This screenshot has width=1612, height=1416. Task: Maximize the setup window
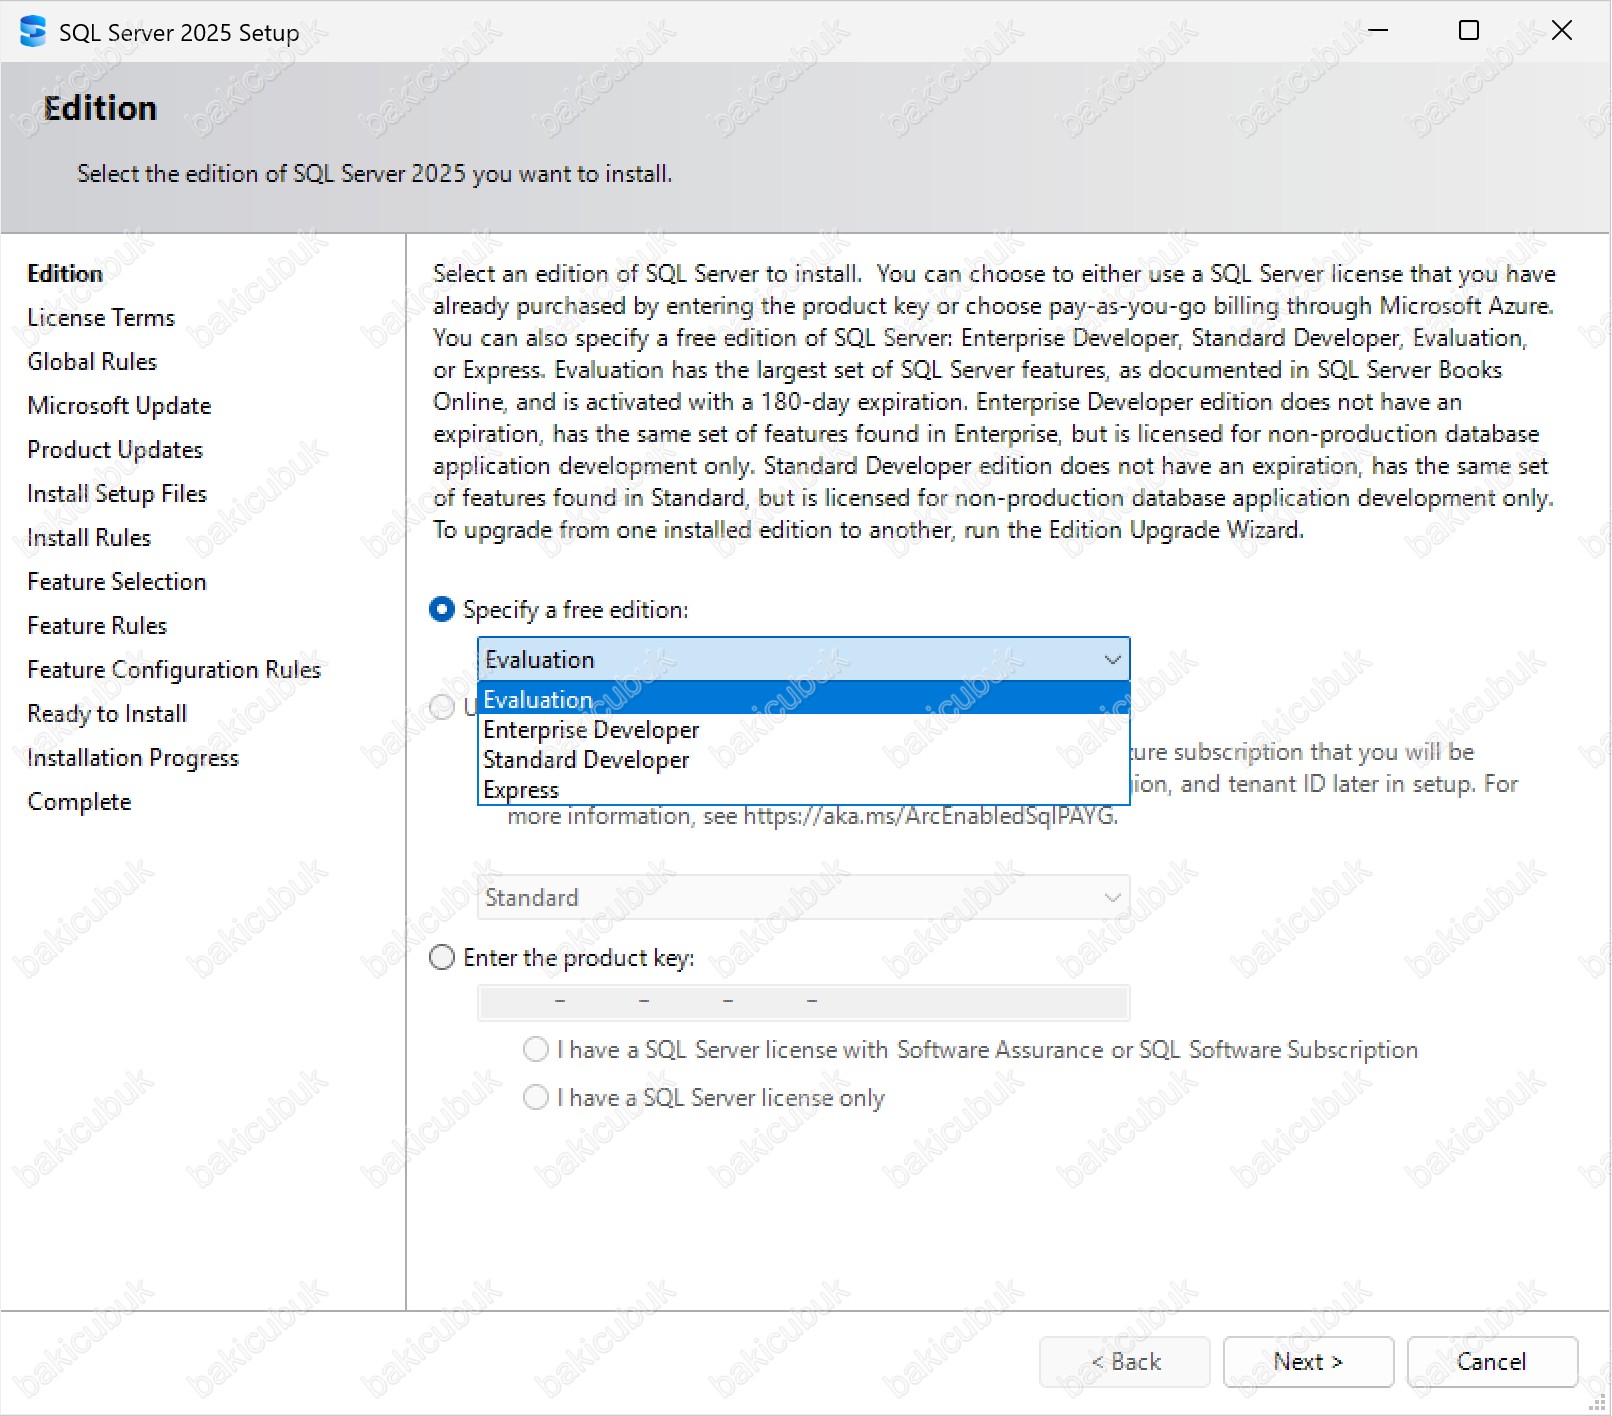pyautogui.click(x=1468, y=31)
